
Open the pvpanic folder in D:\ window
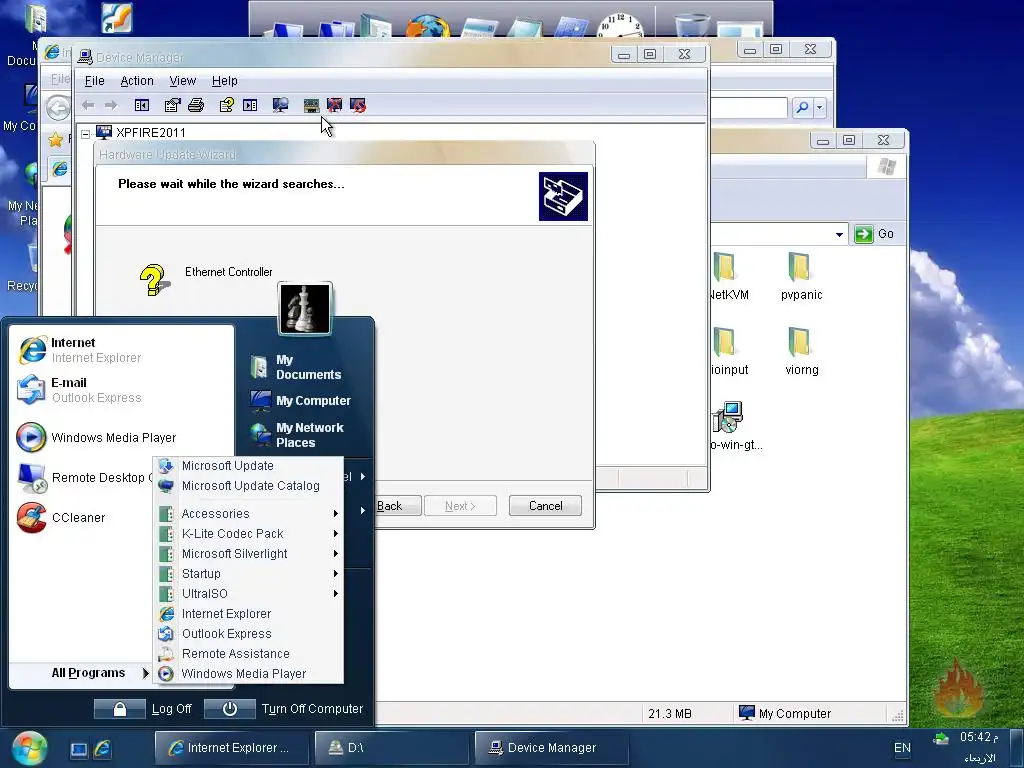point(801,276)
